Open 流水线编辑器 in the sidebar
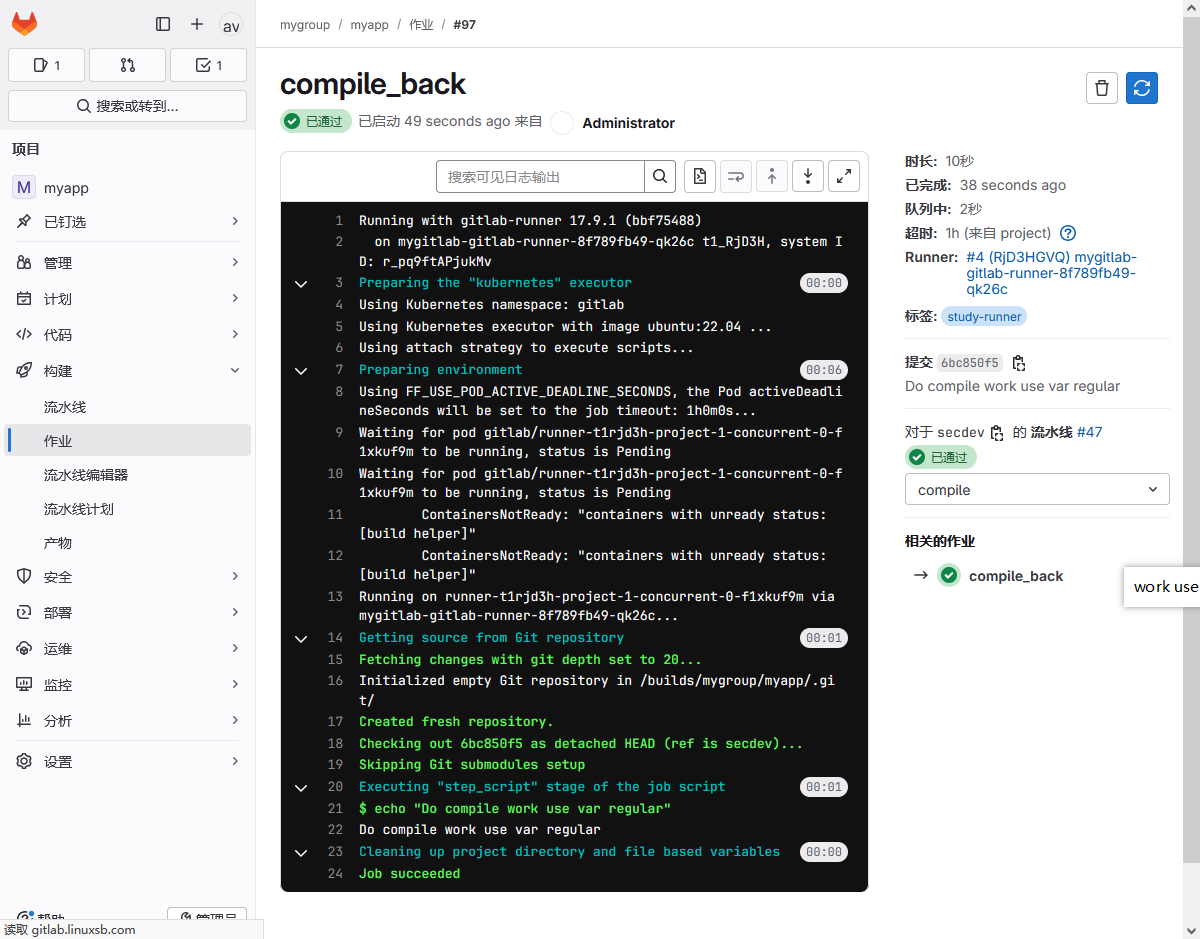This screenshot has height=939, width=1200. (x=127, y=475)
